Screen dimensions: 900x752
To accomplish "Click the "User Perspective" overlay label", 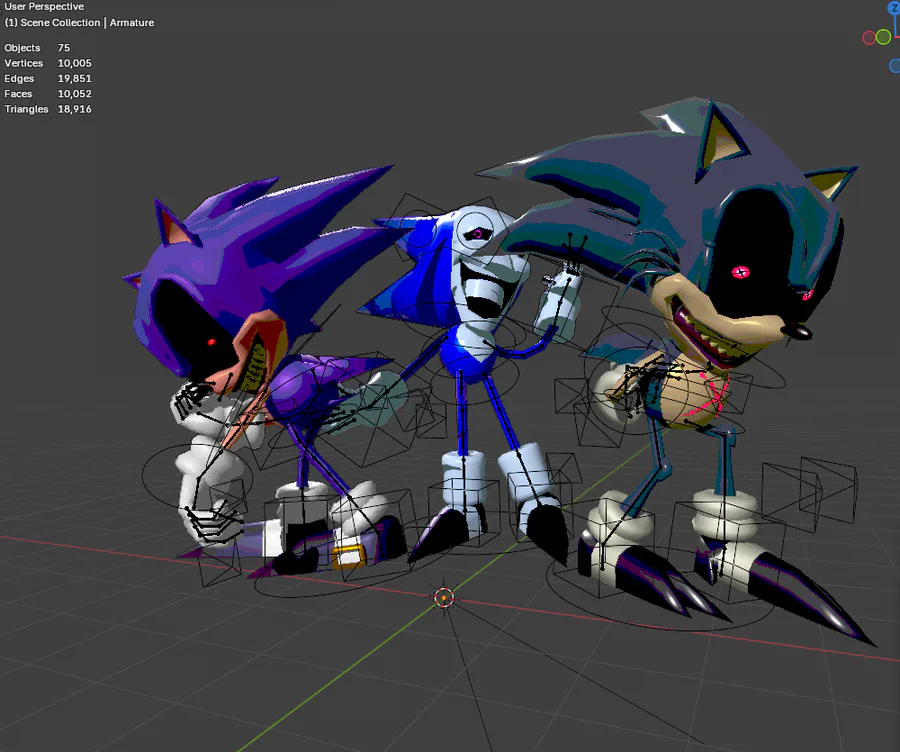I will pyautogui.click(x=44, y=7).
